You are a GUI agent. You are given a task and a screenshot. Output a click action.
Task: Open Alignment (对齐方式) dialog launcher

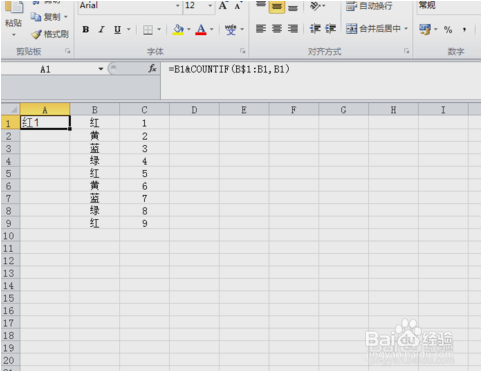(x=406, y=51)
